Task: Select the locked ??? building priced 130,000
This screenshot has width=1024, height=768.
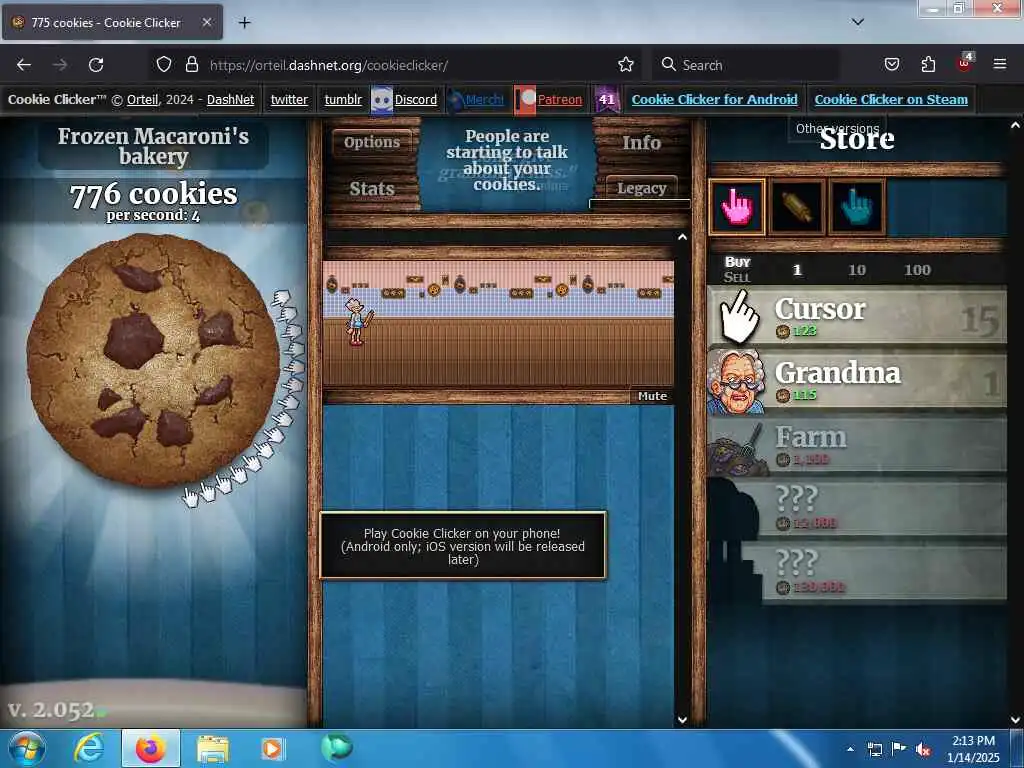Action: tap(857, 573)
